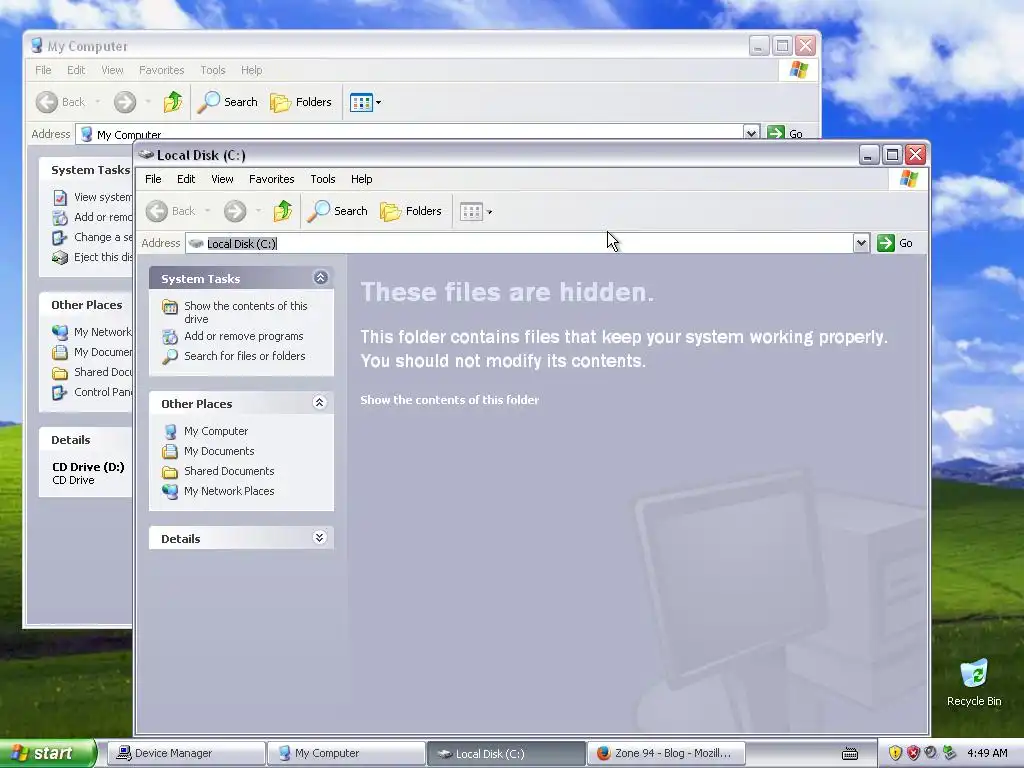The image size is (1024, 768).
Task: Click Search in My Computer window toolbar
Action: pos(228,102)
